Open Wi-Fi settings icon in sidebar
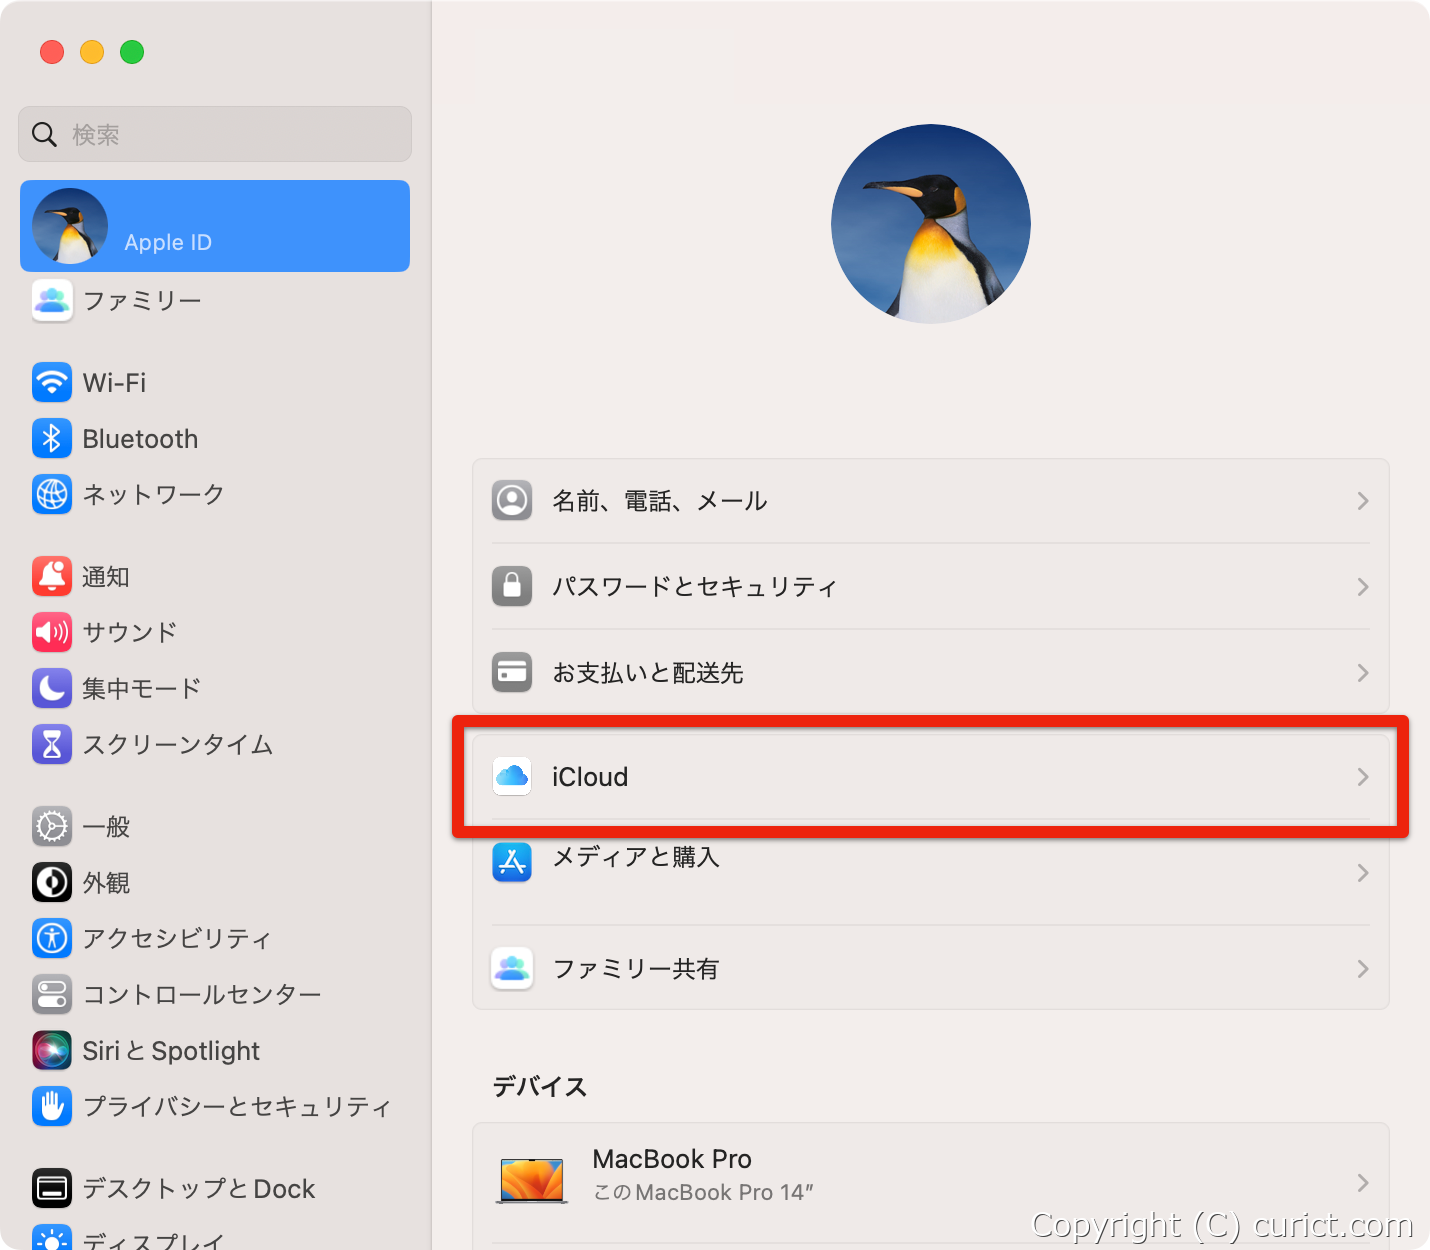This screenshot has height=1250, width=1430. coord(52,382)
